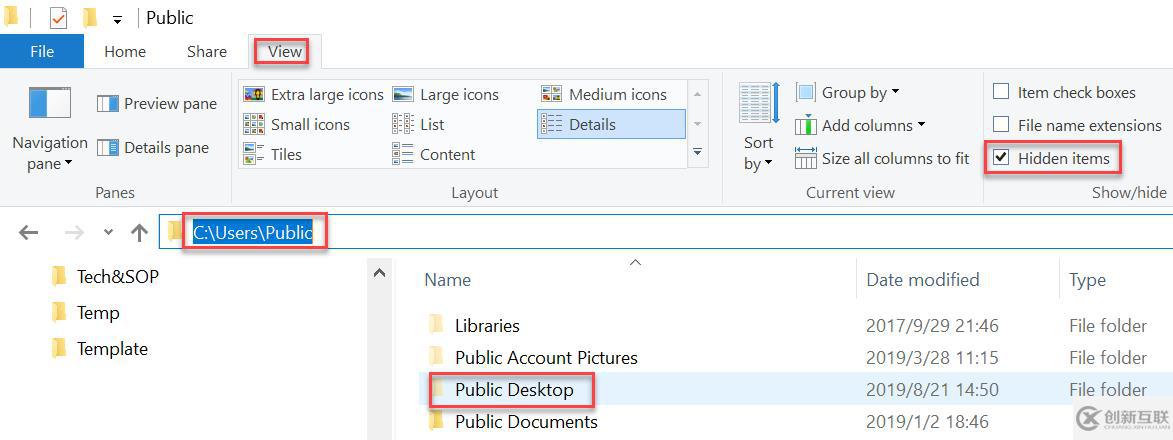Switch to the Share tab
Image resolution: width=1173 pixels, height=440 pixels.
pos(206,51)
